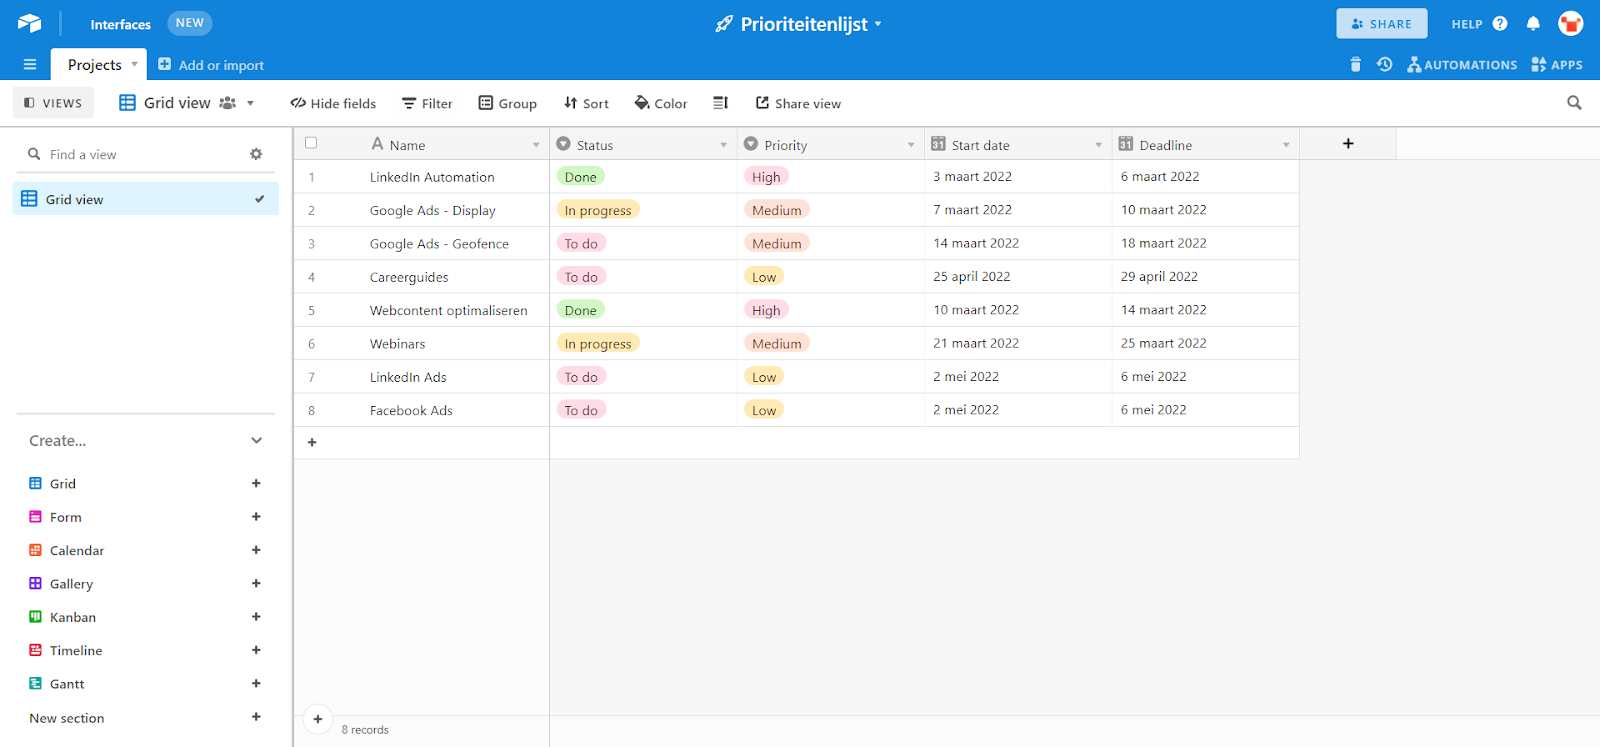The image size is (1600, 747).
Task: Click the help question mark icon
Action: tap(1500, 24)
